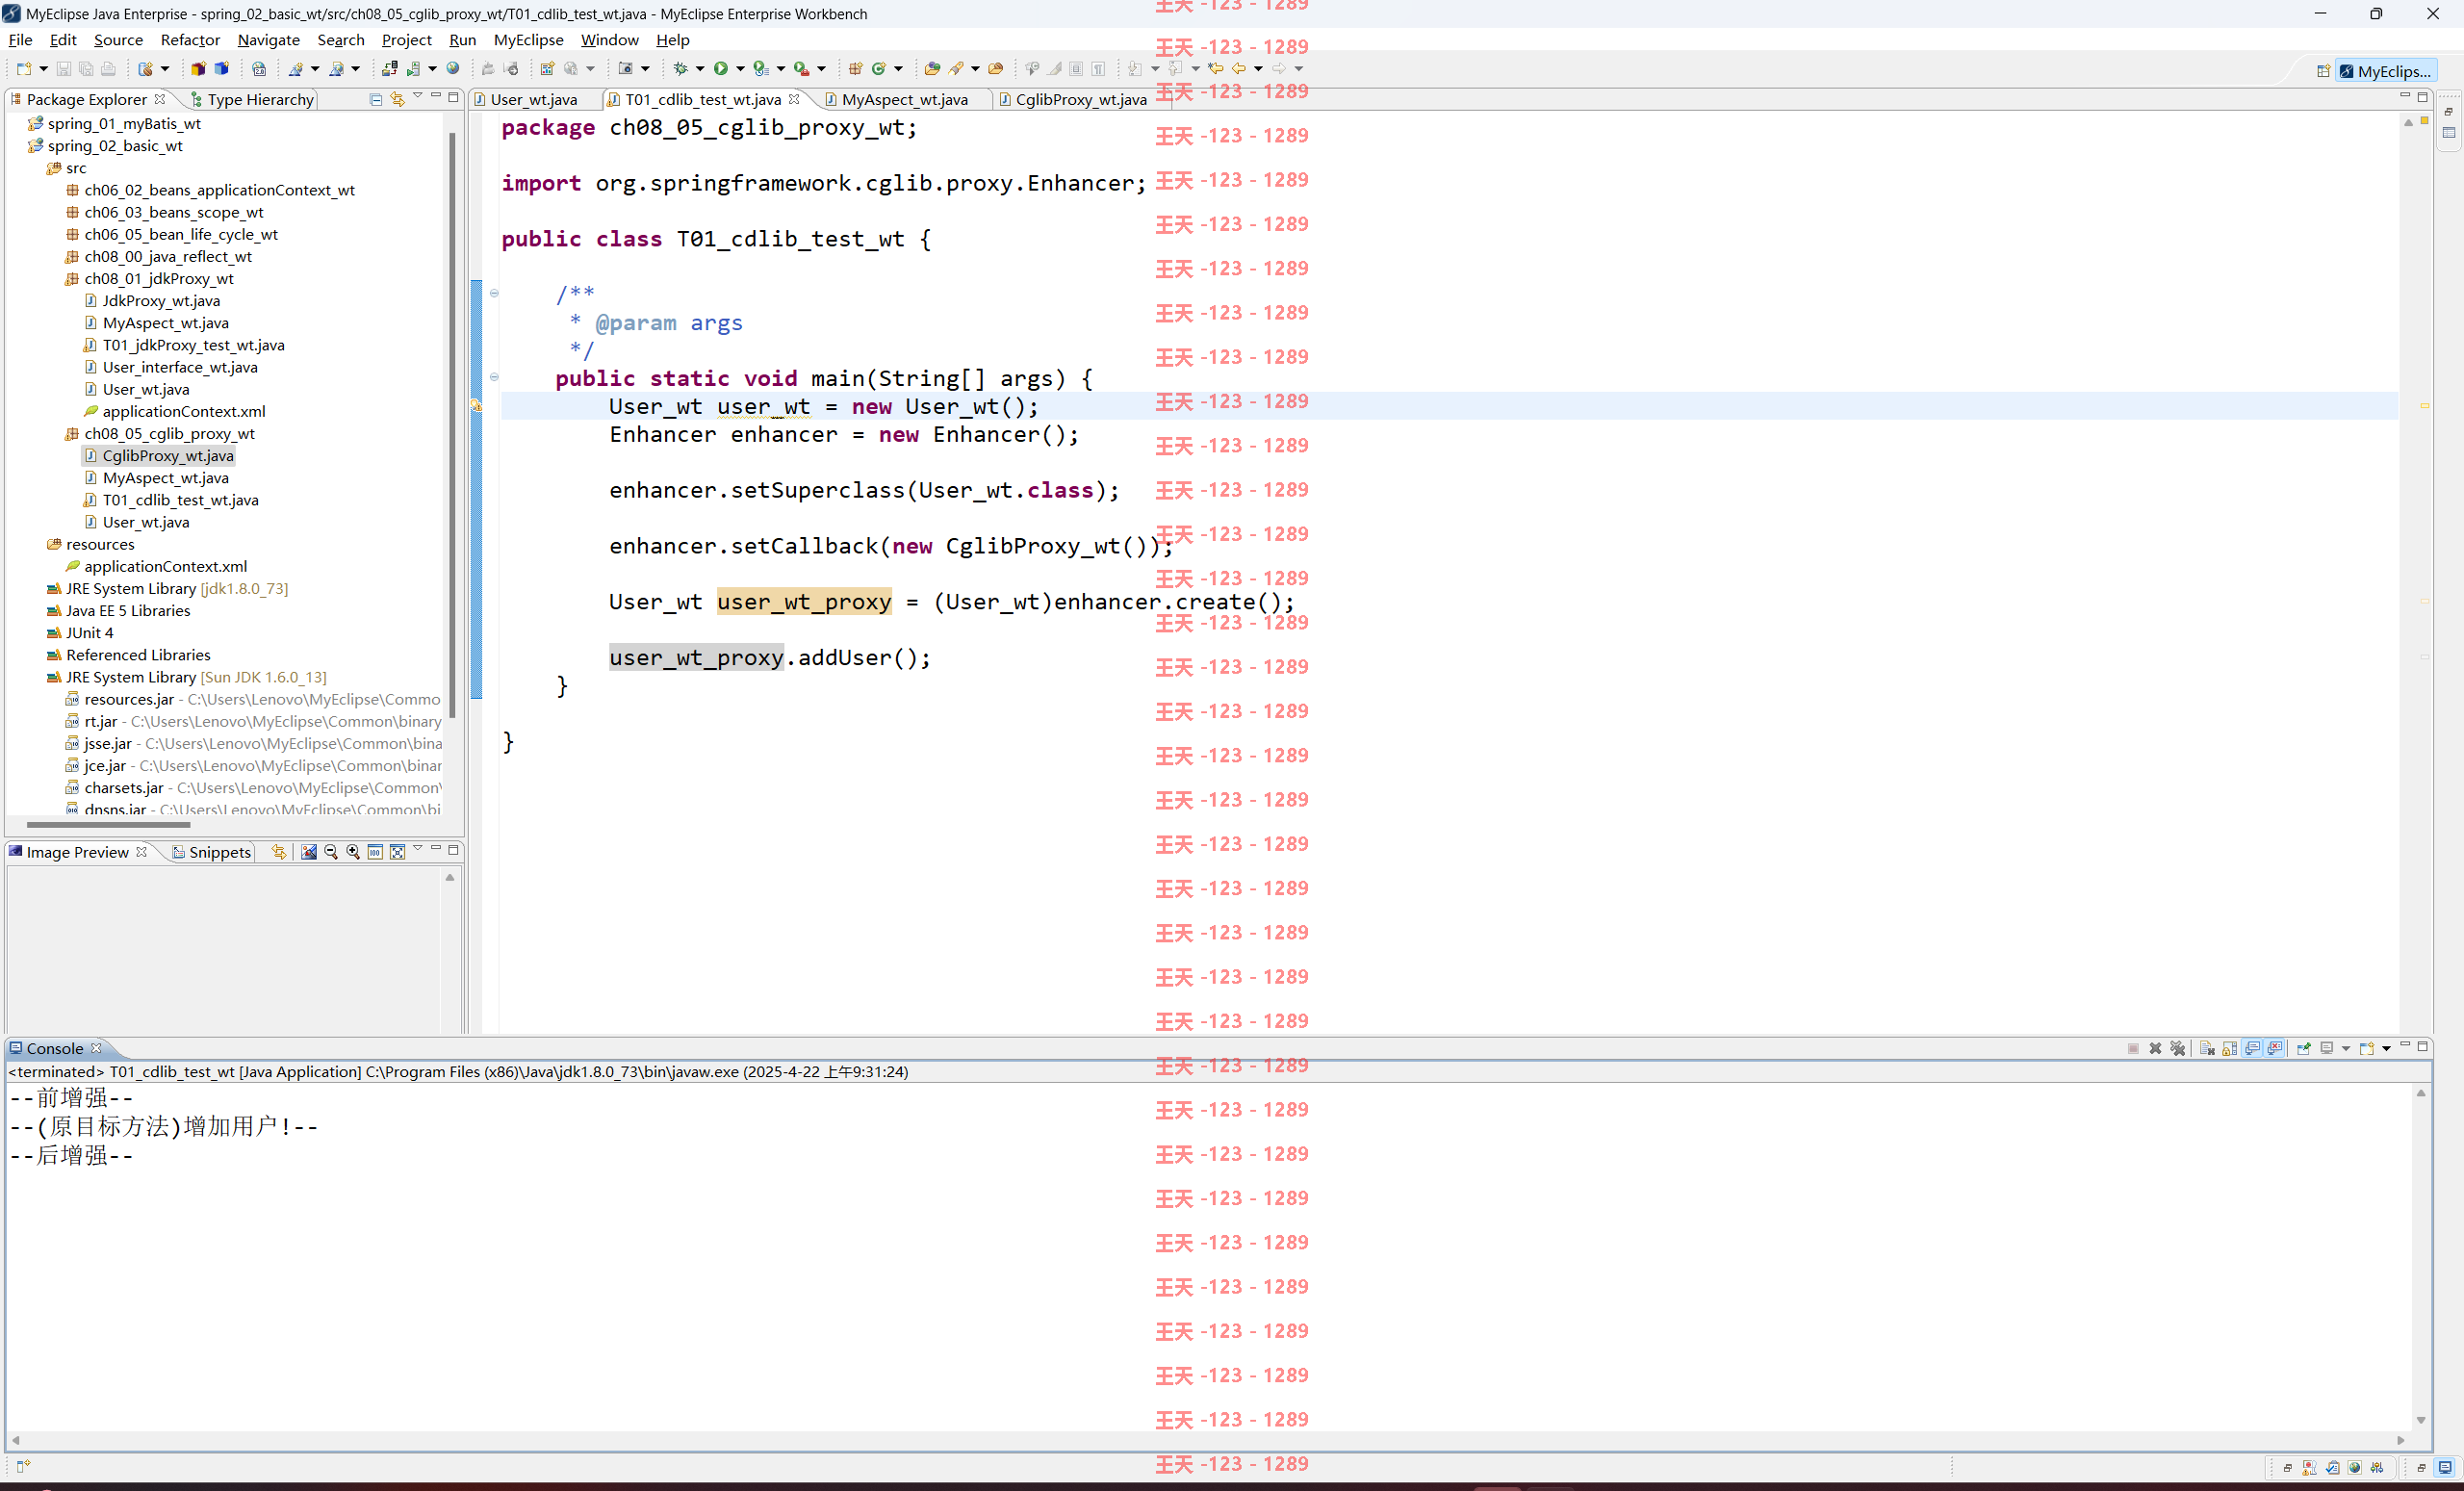Toggle Show Console on Standard Out
Viewport: 2464px width, 1491px height.
coord(2253,1048)
